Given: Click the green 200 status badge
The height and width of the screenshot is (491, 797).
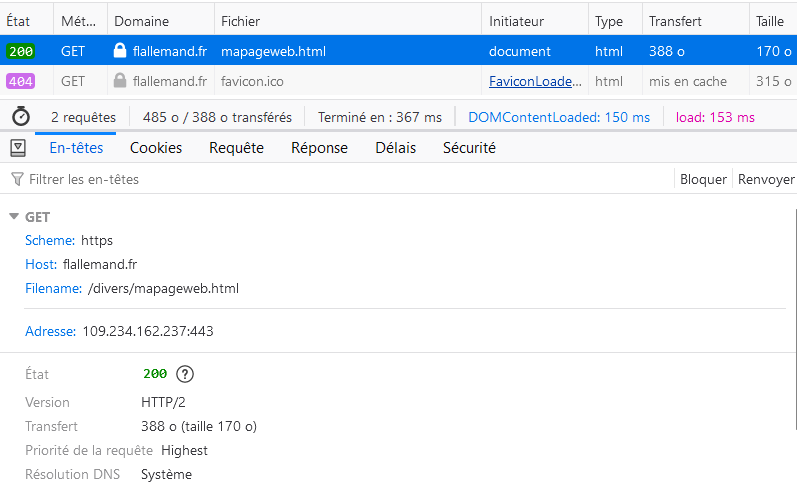Looking at the screenshot, I should (21, 51).
